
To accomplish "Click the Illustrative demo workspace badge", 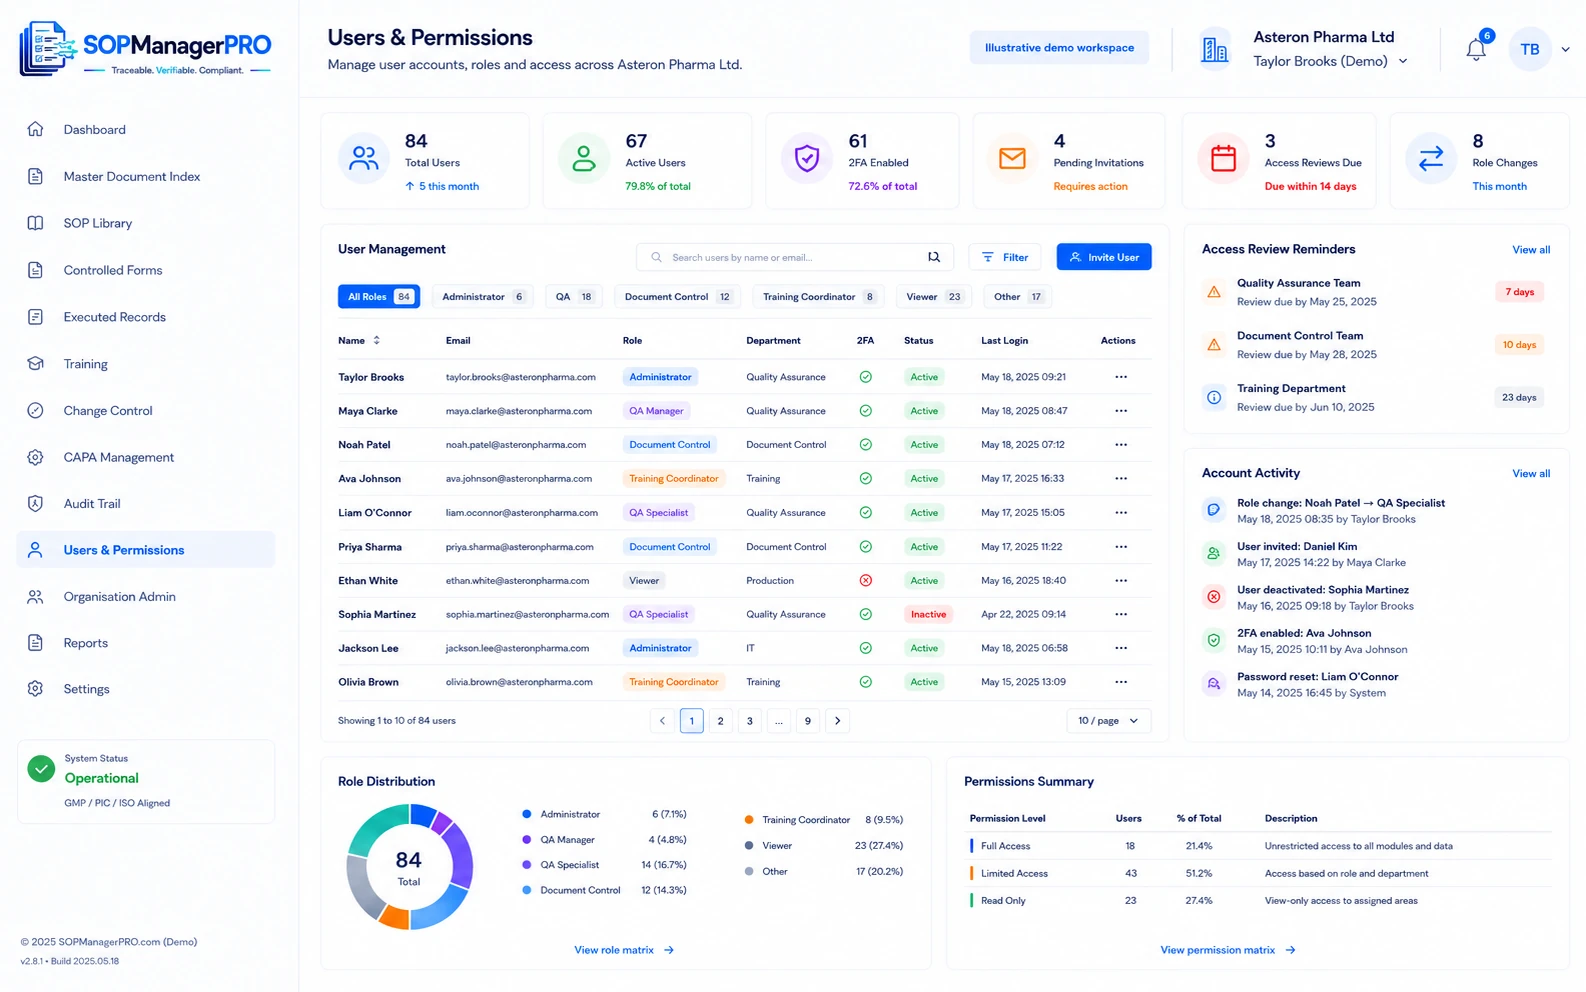I will pyautogui.click(x=1059, y=48).
